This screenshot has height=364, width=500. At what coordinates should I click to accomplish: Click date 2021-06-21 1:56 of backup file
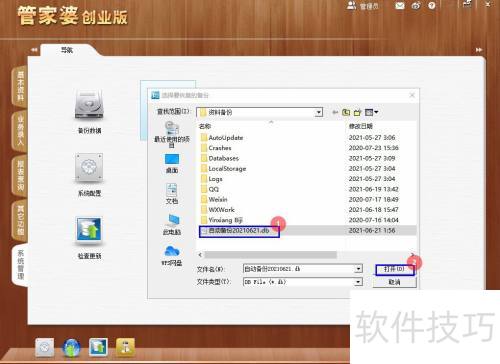pos(372,231)
